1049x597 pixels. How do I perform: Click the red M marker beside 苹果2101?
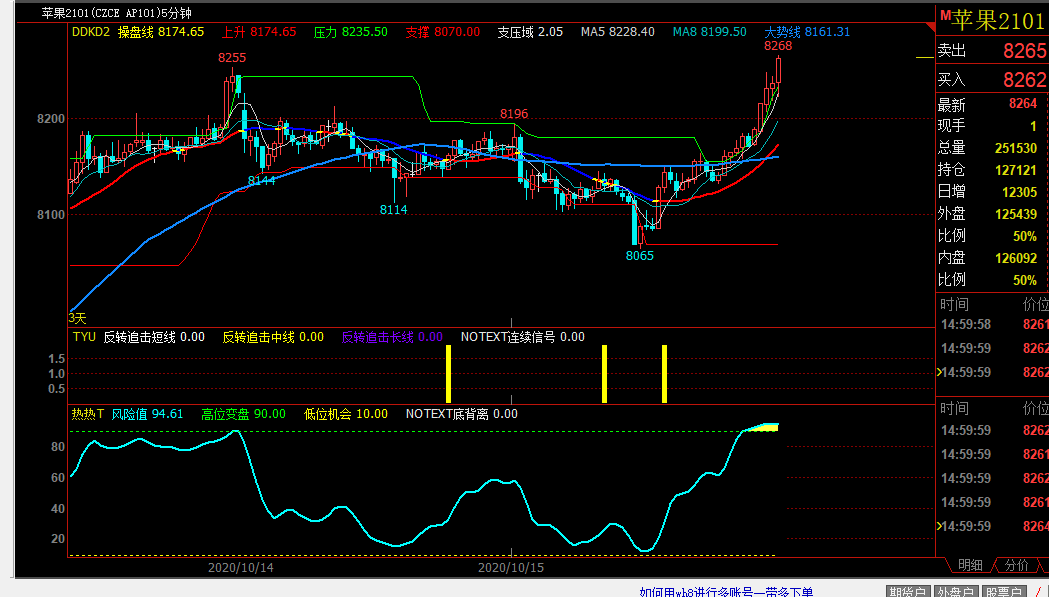click(x=945, y=12)
